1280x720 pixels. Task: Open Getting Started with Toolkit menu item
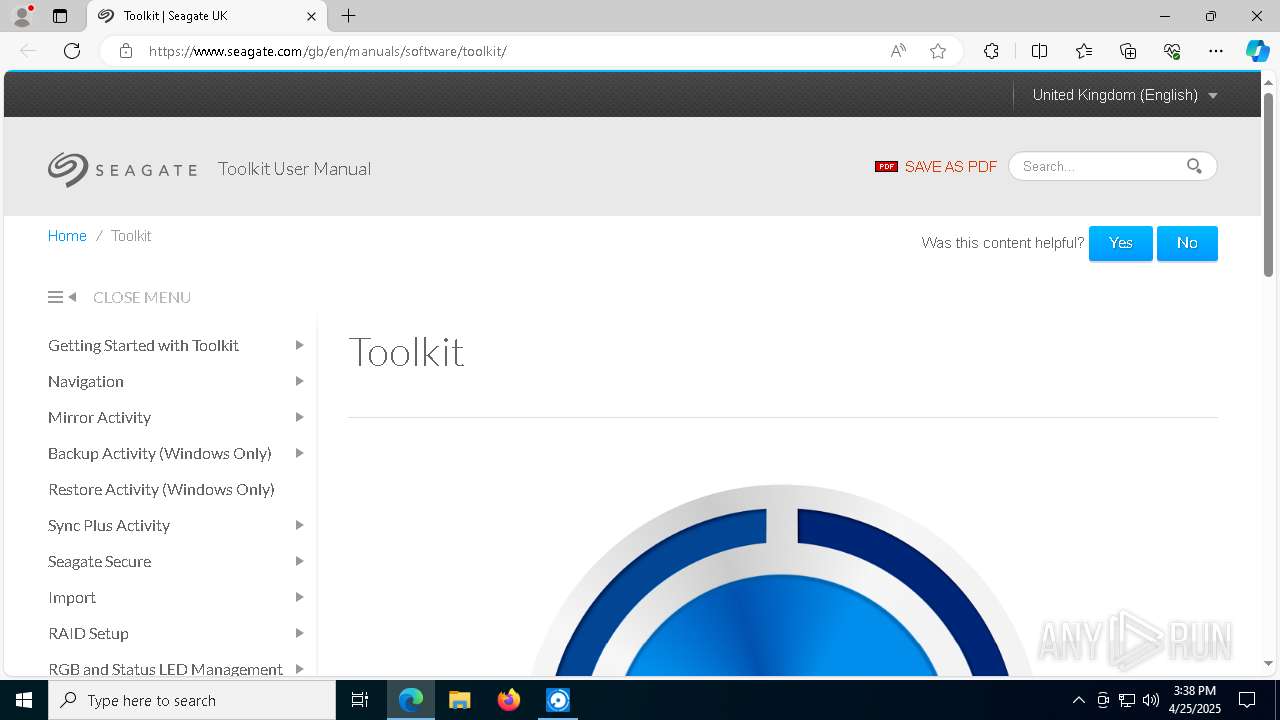pos(143,345)
